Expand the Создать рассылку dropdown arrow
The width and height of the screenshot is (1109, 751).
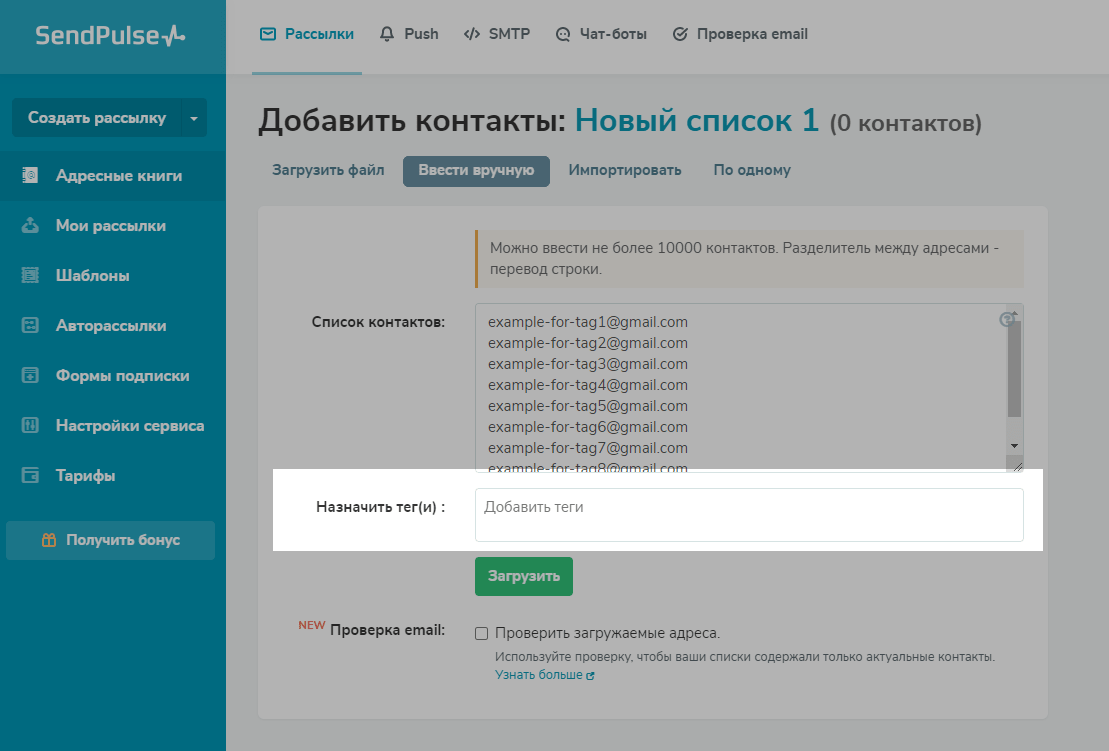pos(194,118)
